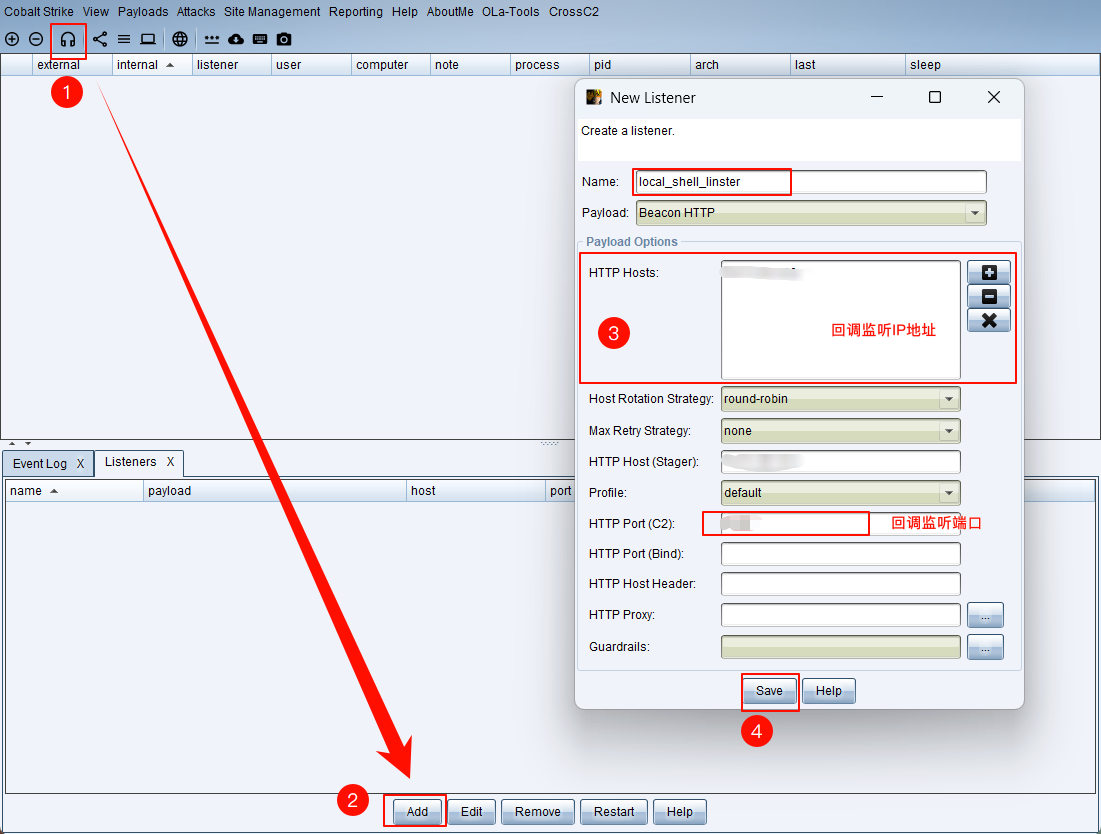The image size is (1101, 834).
Task: Add an HTTP host with the plus button
Action: (989, 272)
